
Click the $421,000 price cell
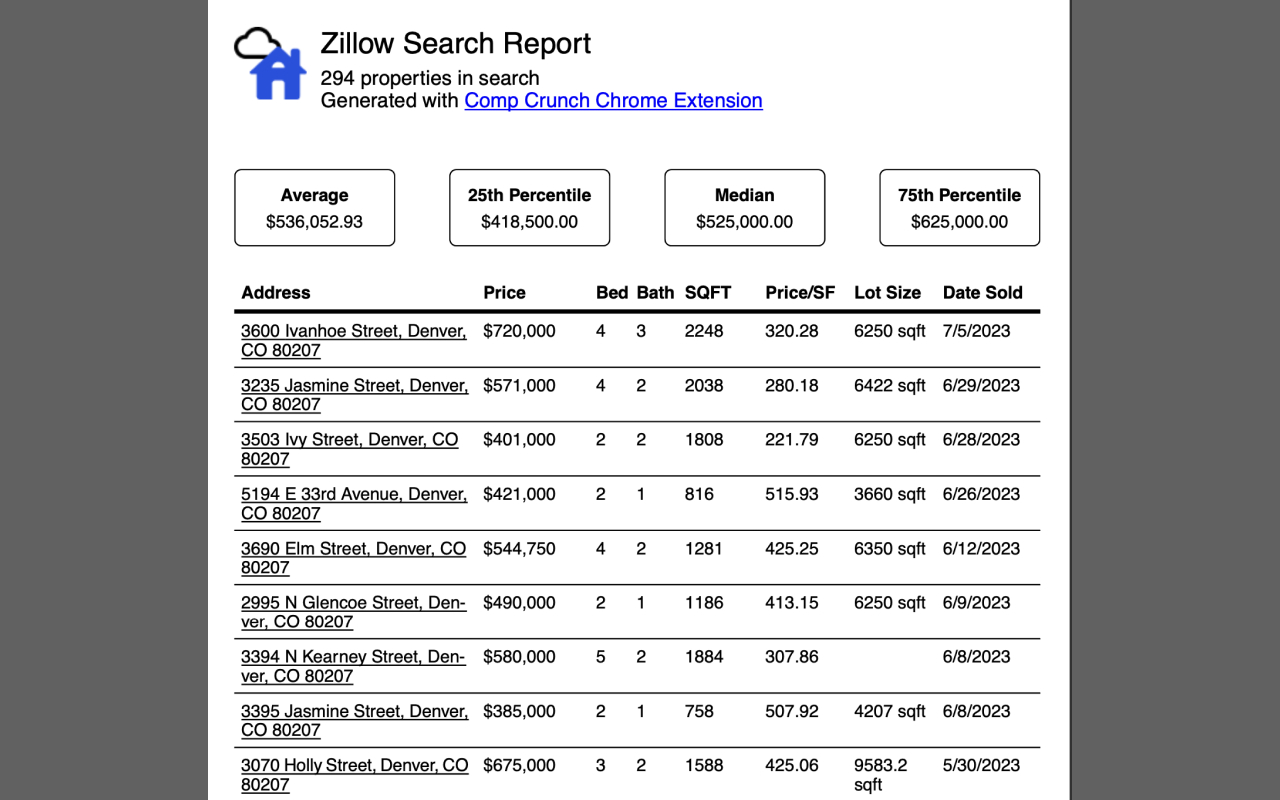pyautogui.click(x=519, y=494)
